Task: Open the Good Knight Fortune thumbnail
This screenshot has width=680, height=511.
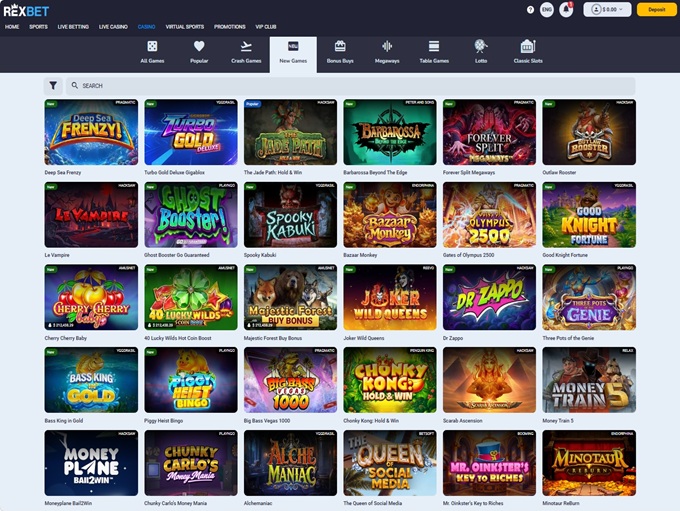Action: click(589, 215)
